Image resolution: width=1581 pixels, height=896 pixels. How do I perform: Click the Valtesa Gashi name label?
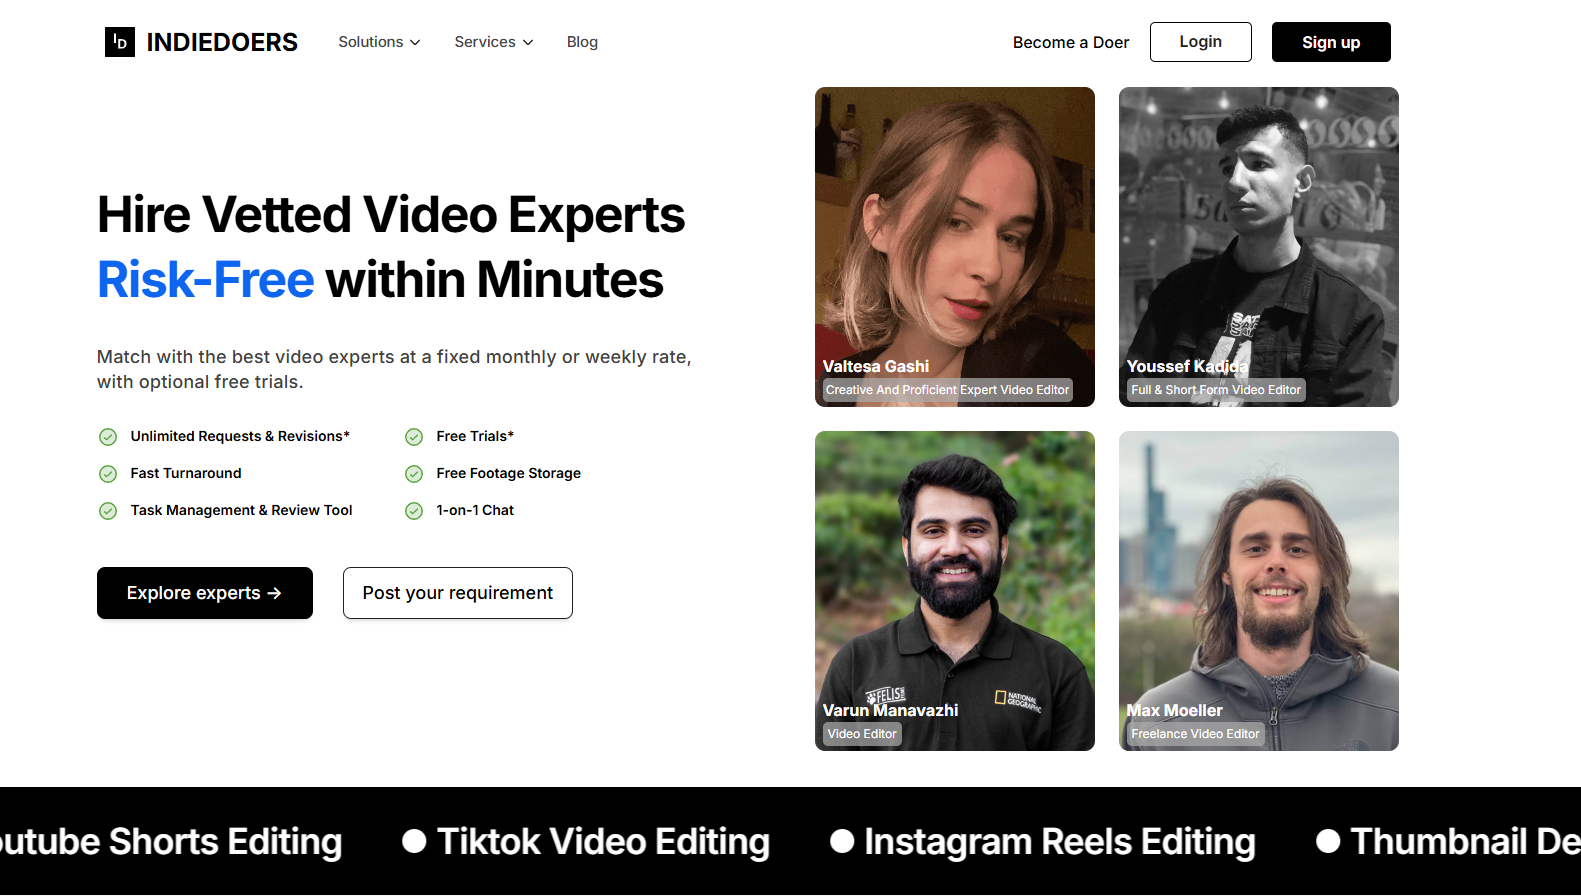[x=876, y=366]
